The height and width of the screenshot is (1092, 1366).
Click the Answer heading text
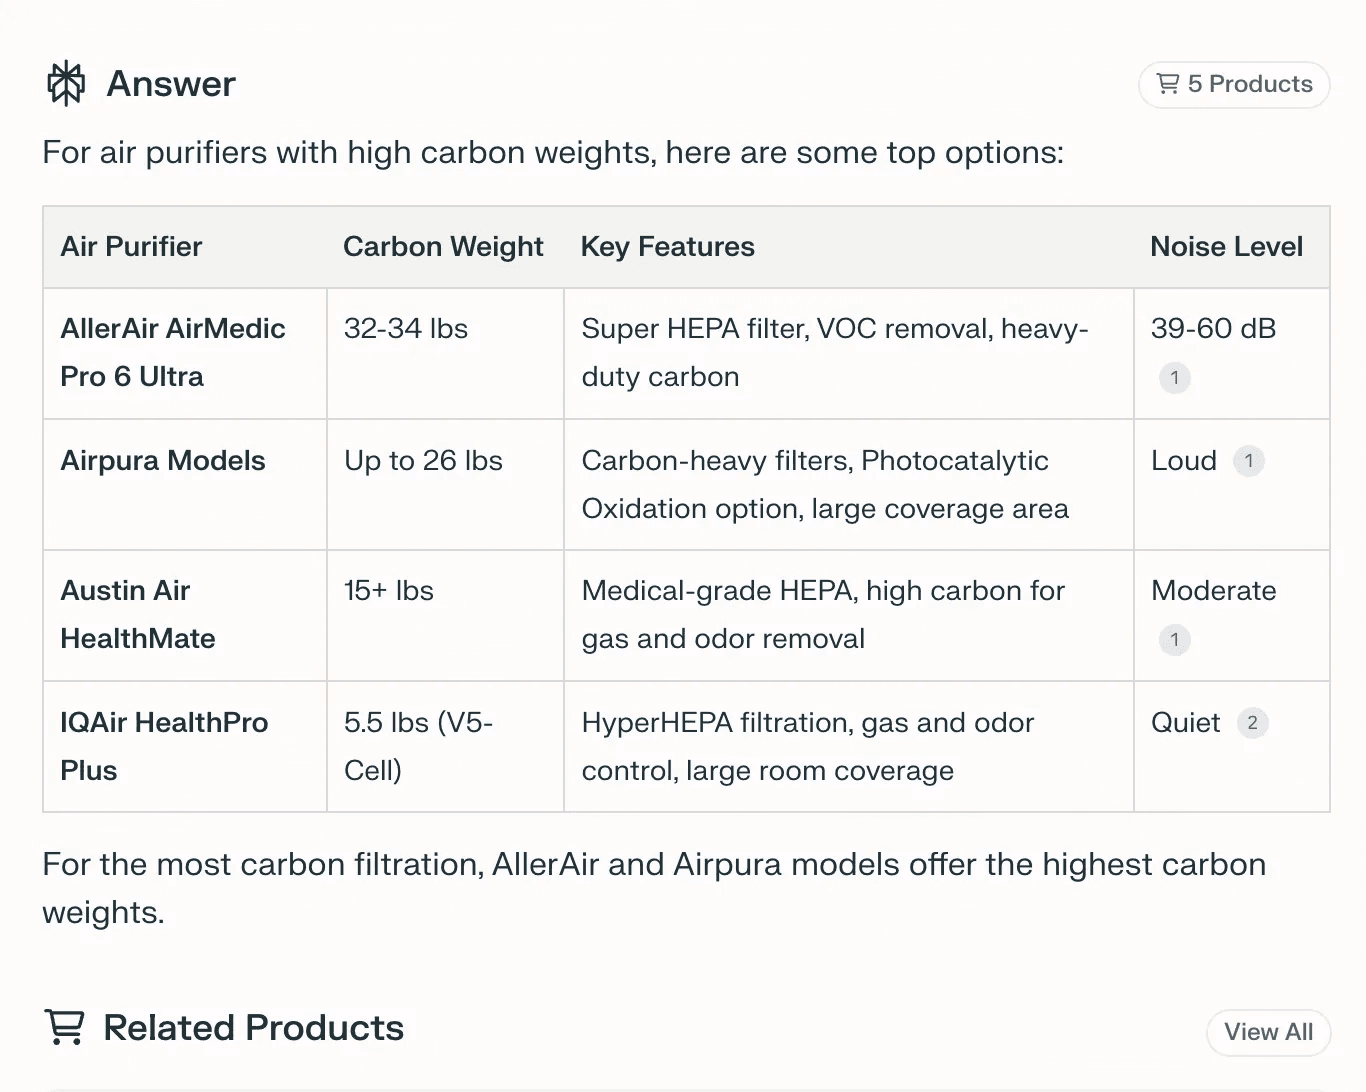(171, 84)
